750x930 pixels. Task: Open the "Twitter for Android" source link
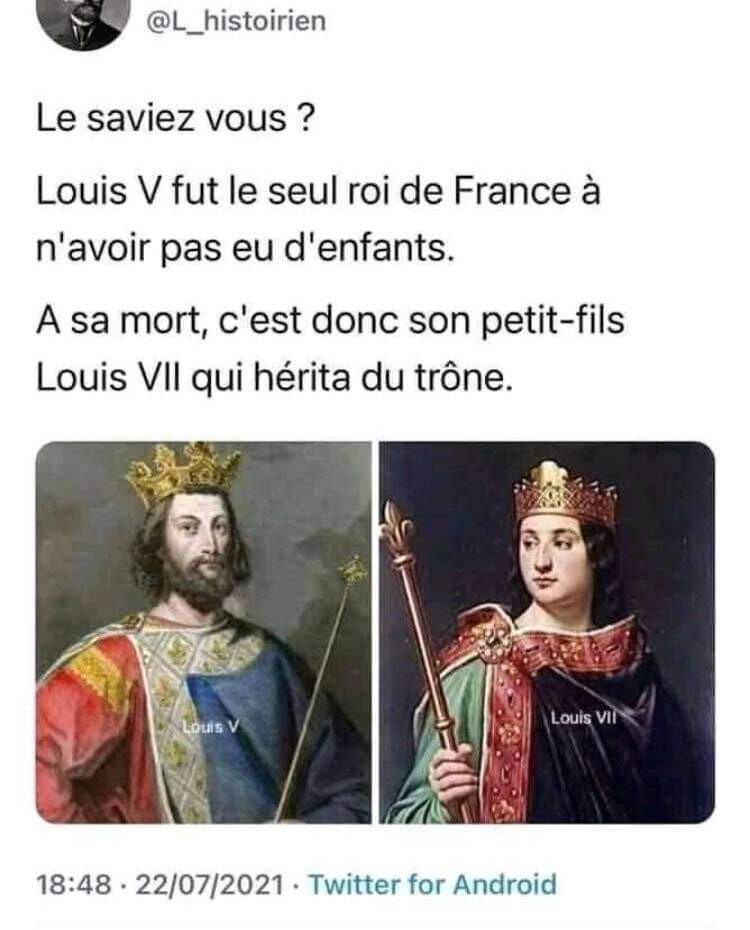pos(433,884)
